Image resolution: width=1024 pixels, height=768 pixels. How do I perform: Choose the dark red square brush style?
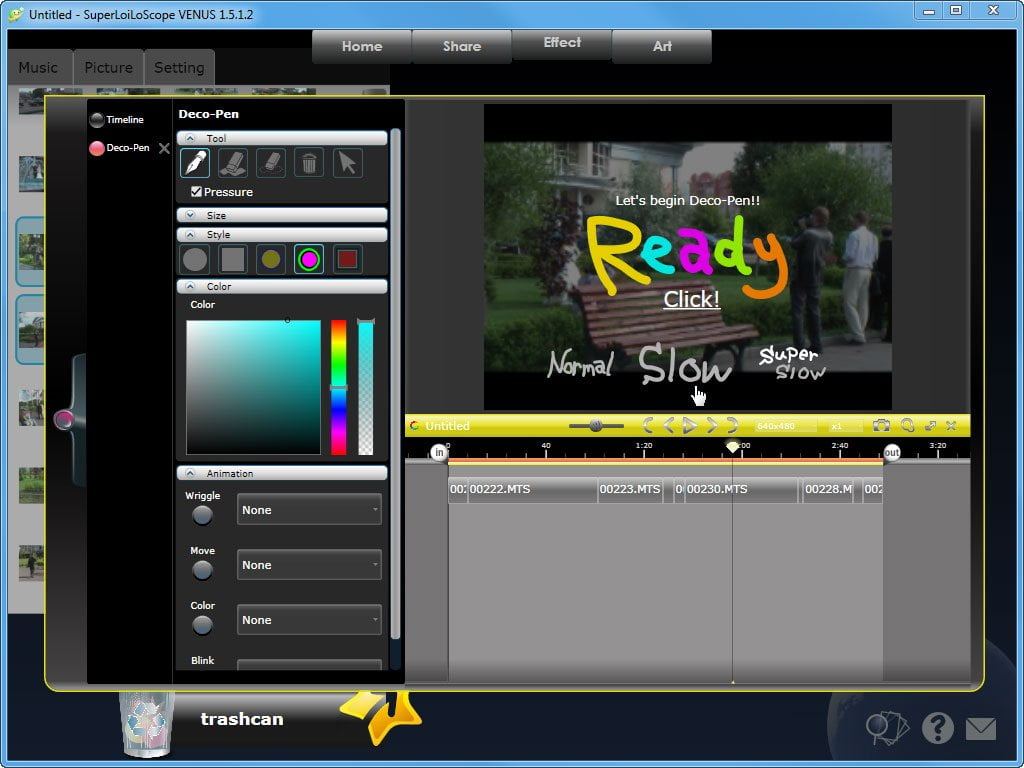(x=347, y=259)
